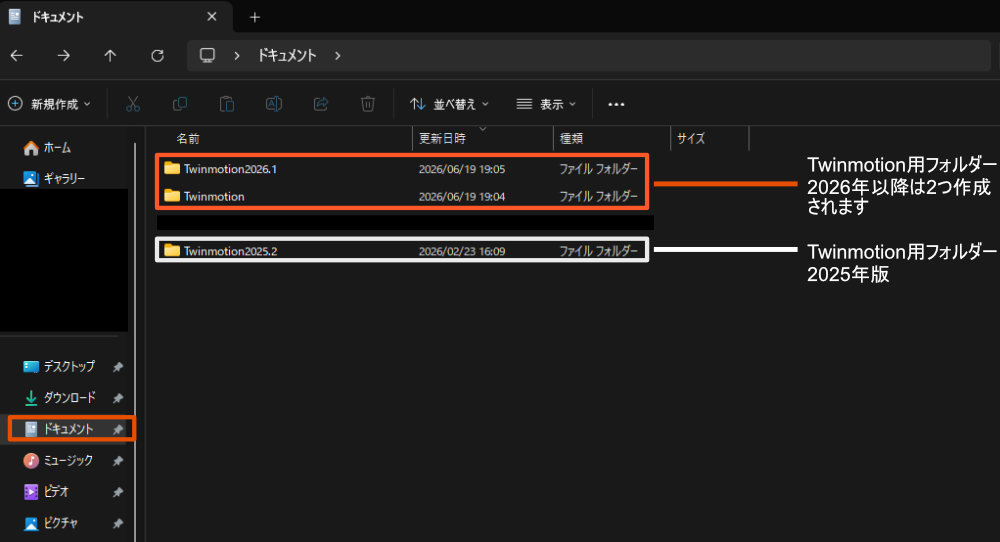Sort by 種類 column header

(x=571, y=138)
